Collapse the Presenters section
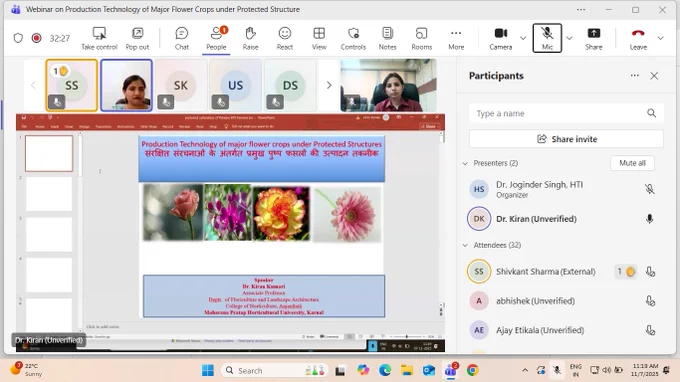This screenshot has width=680, height=382. pos(465,163)
